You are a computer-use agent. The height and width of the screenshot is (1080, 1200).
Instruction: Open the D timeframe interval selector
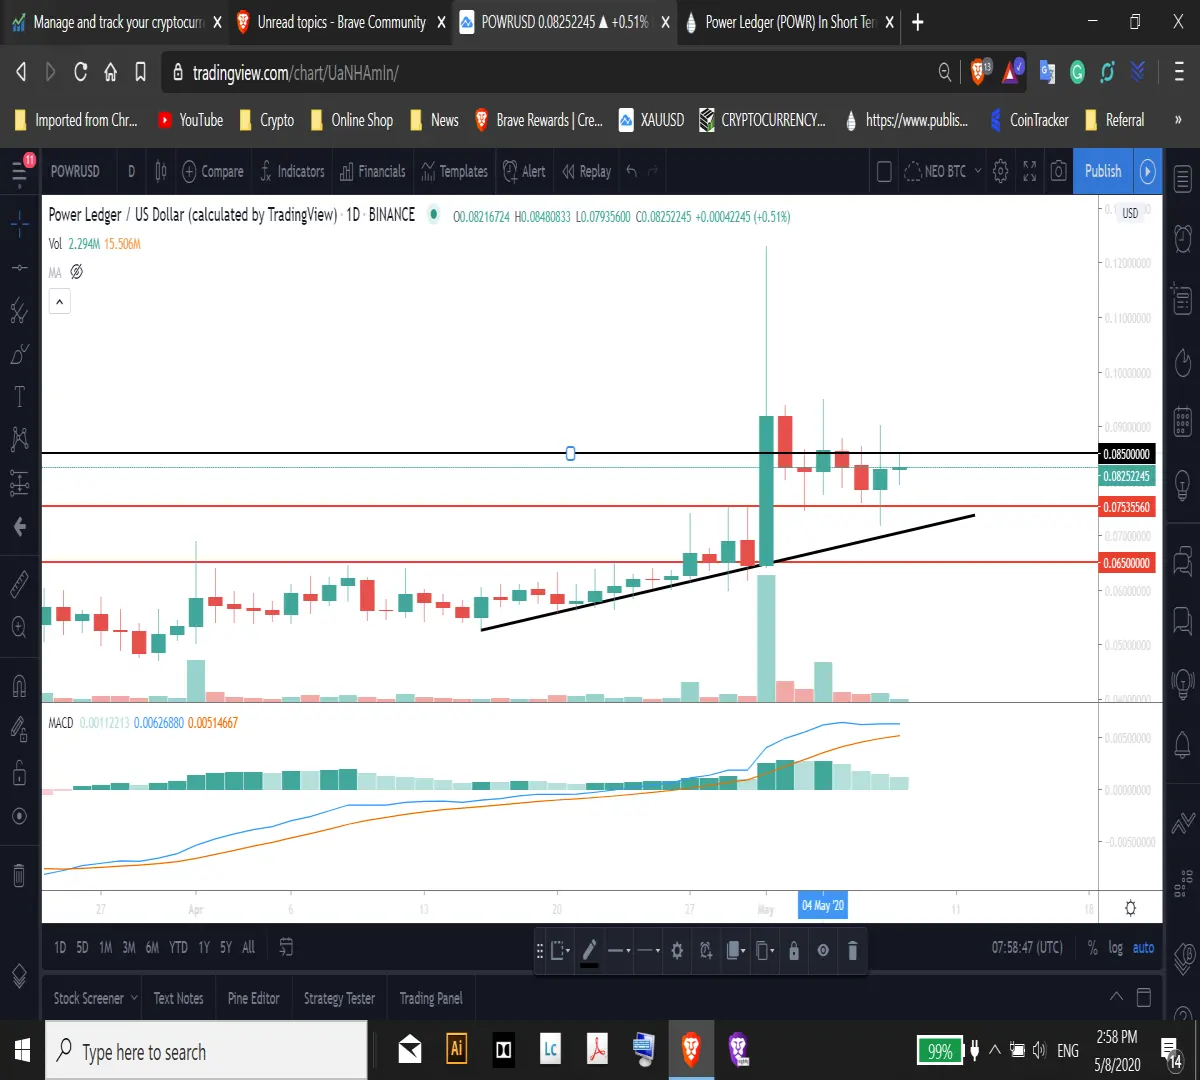click(x=131, y=171)
